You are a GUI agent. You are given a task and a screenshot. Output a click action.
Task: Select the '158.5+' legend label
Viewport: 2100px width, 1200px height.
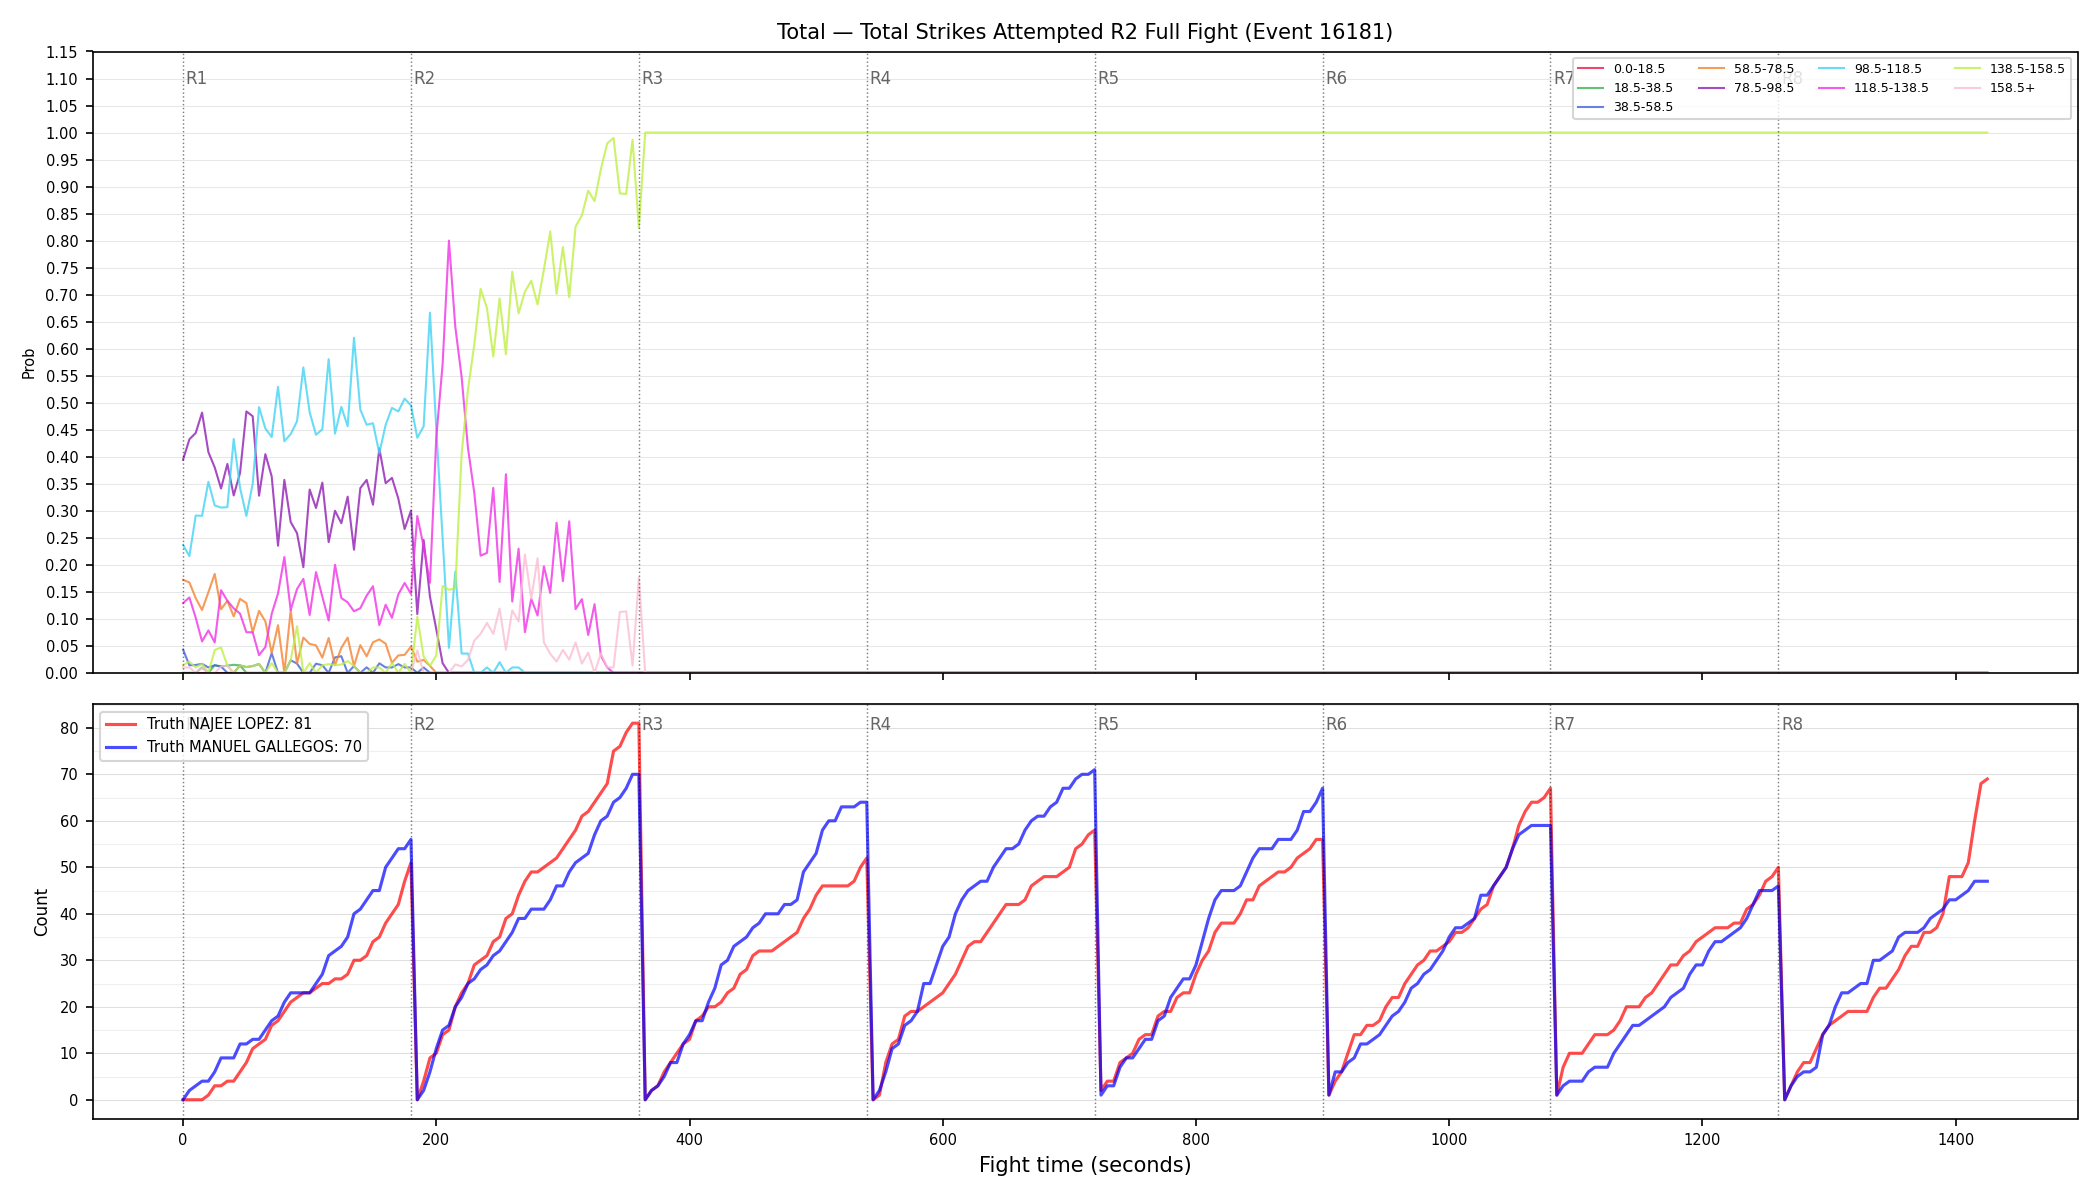[2012, 88]
